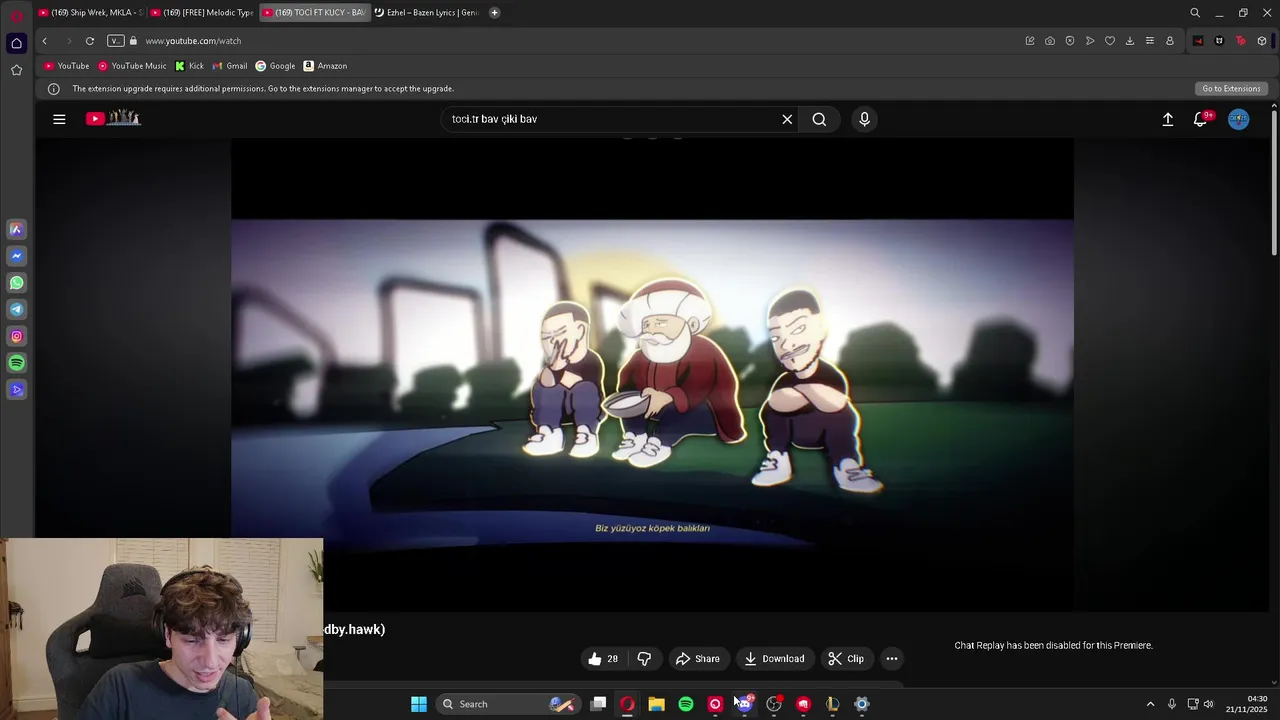Viewport: 1280px width, 720px height.
Task: Clear the YouTube search box text
Action: (787, 119)
